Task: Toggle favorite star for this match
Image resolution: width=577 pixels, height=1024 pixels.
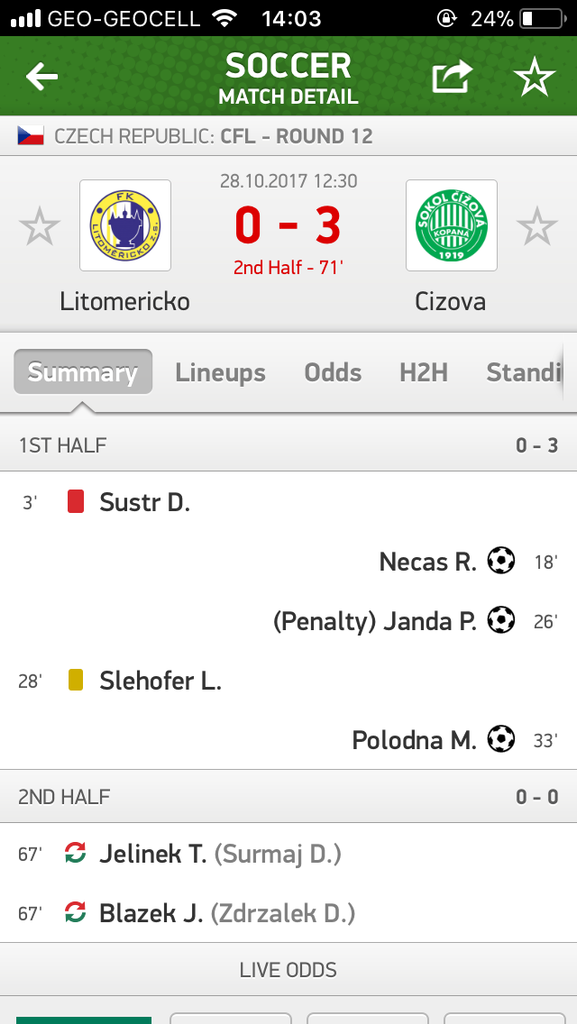Action: click(x=535, y=76)
